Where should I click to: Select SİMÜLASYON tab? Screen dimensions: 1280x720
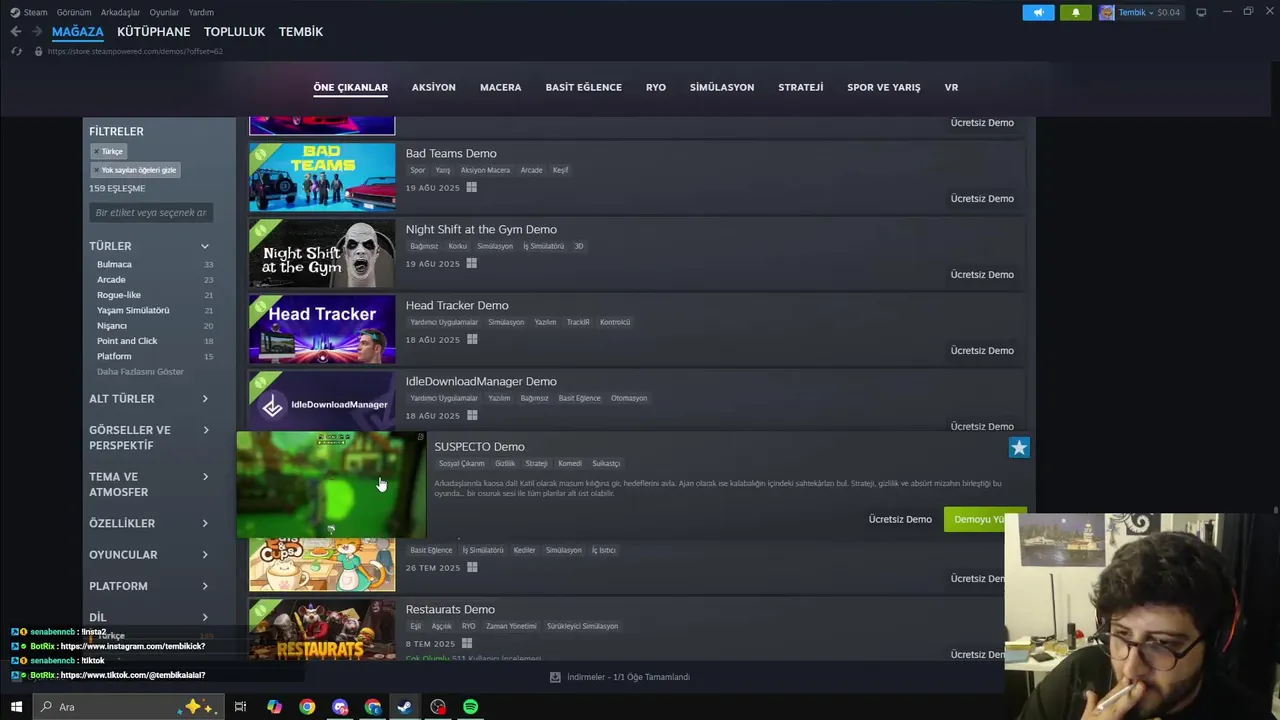[x=722, y=87]
